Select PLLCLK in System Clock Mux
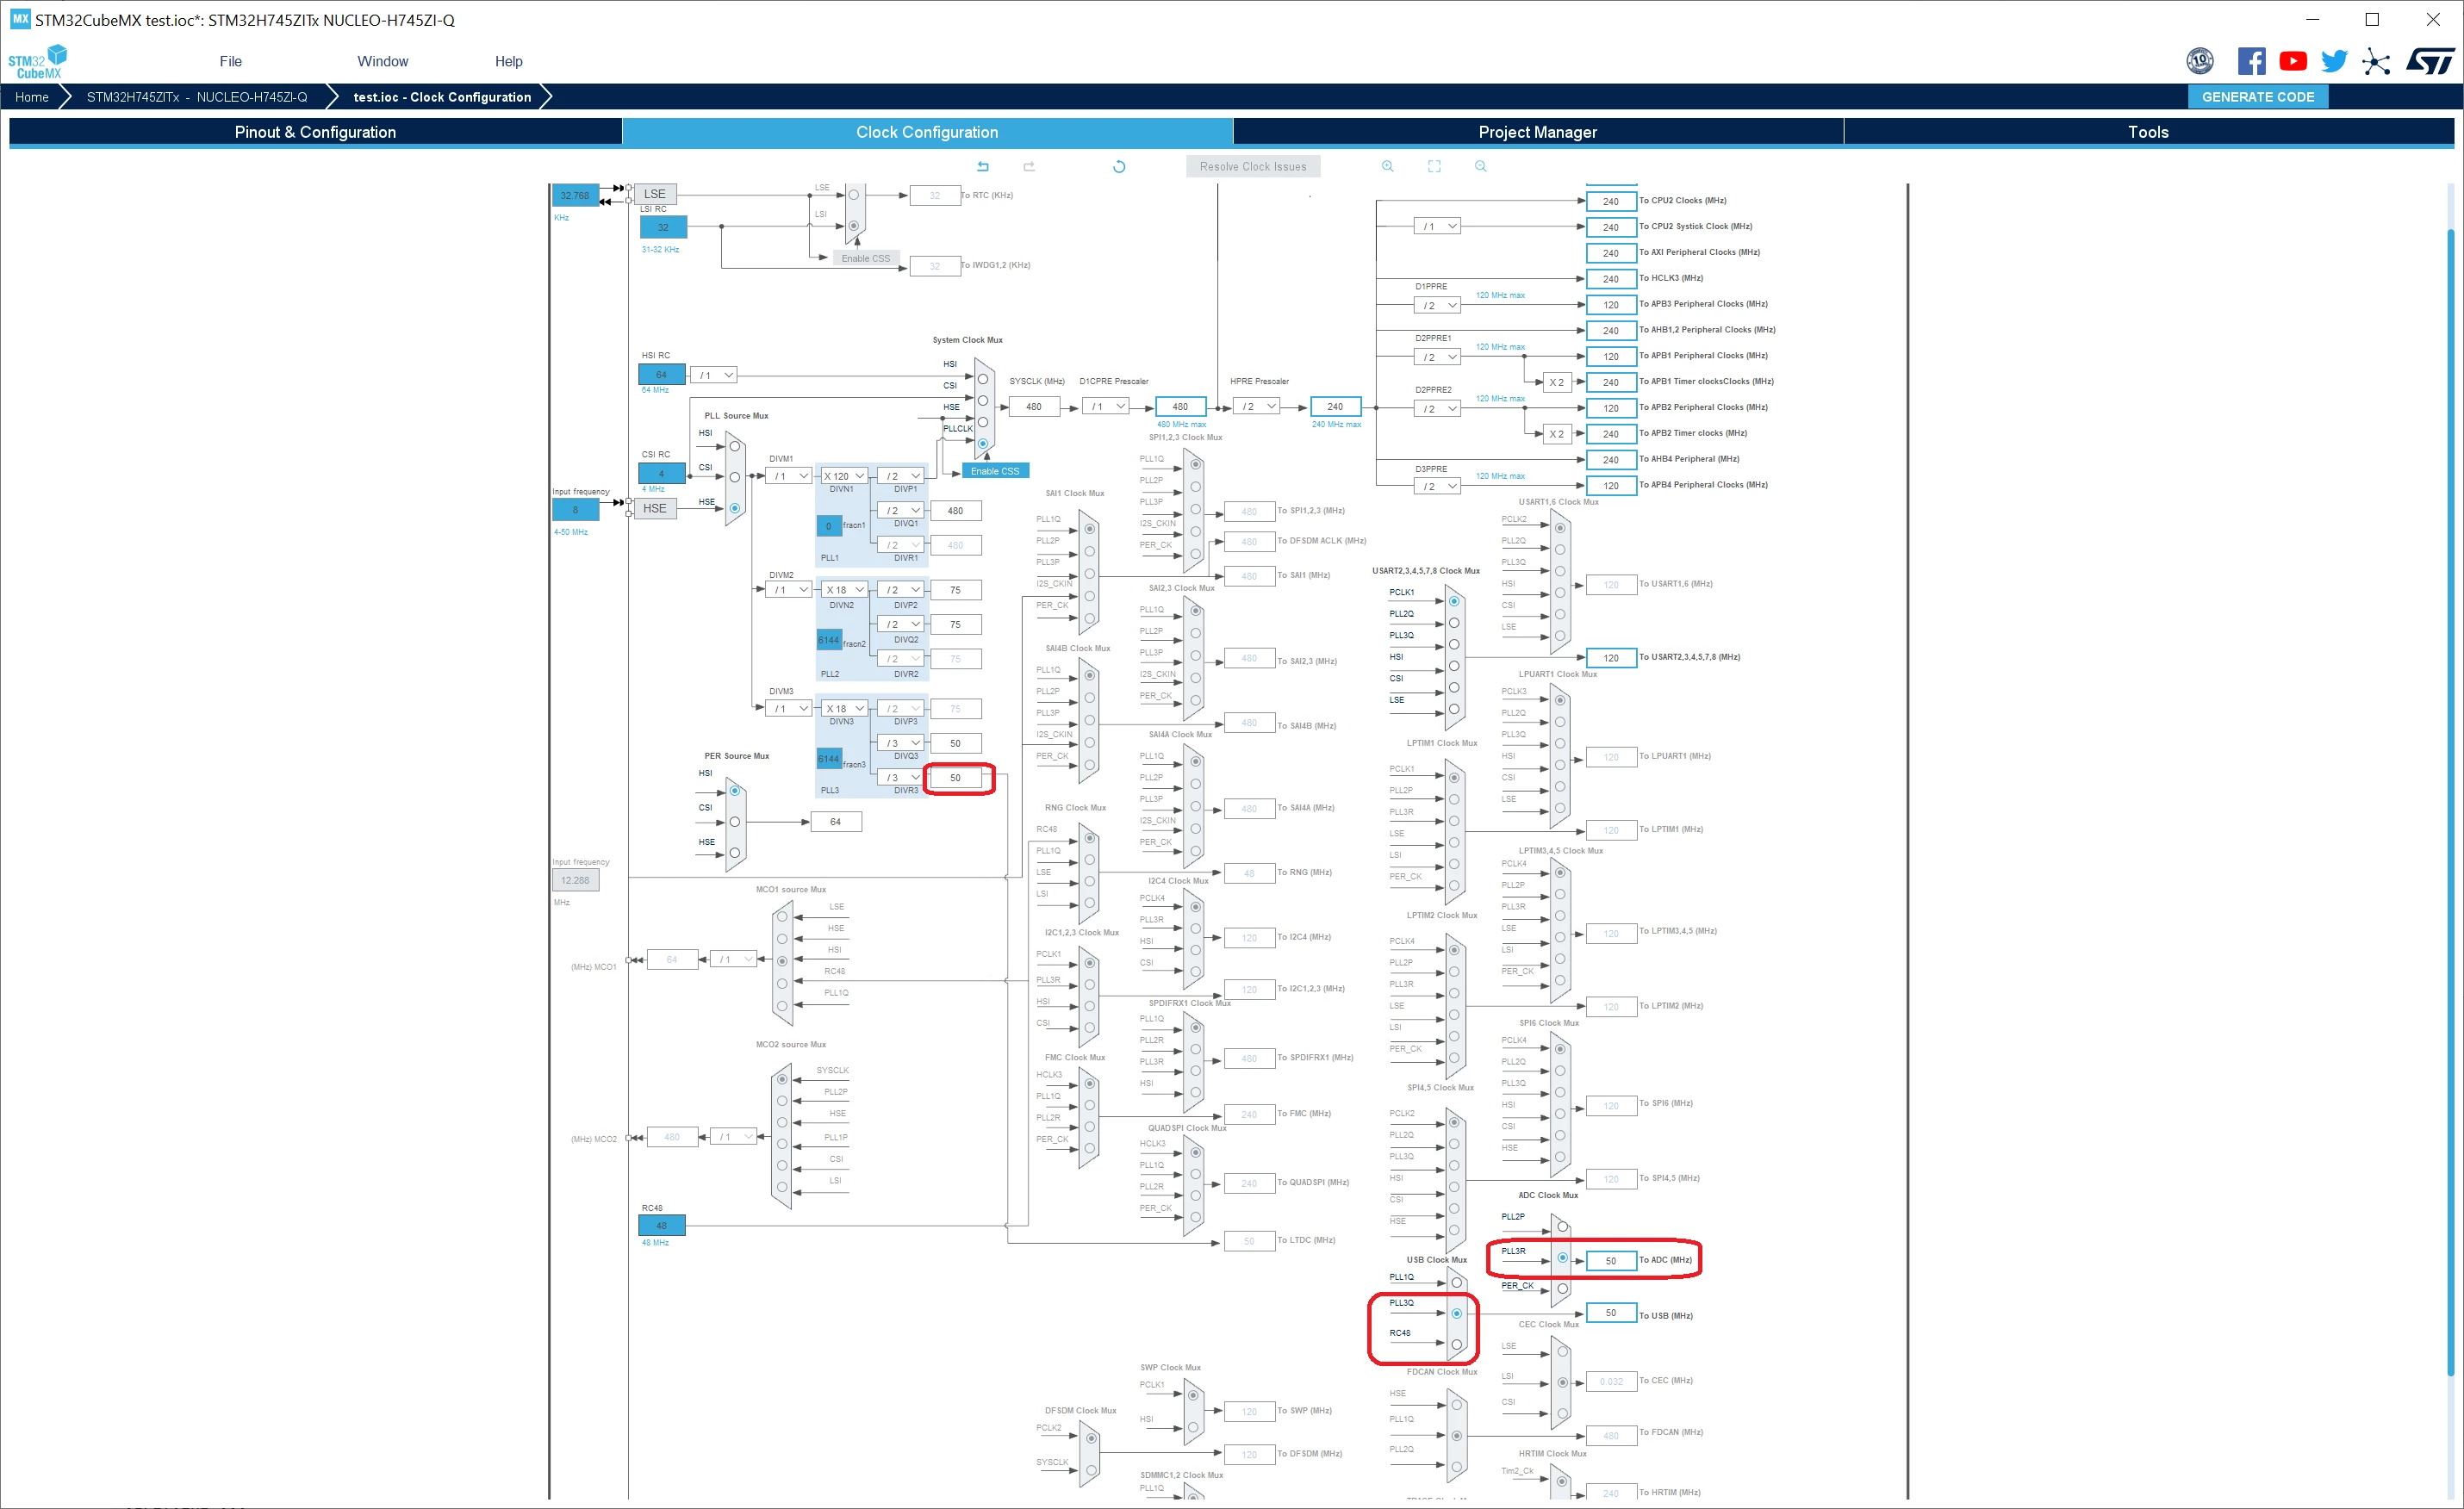 (982, 443)
